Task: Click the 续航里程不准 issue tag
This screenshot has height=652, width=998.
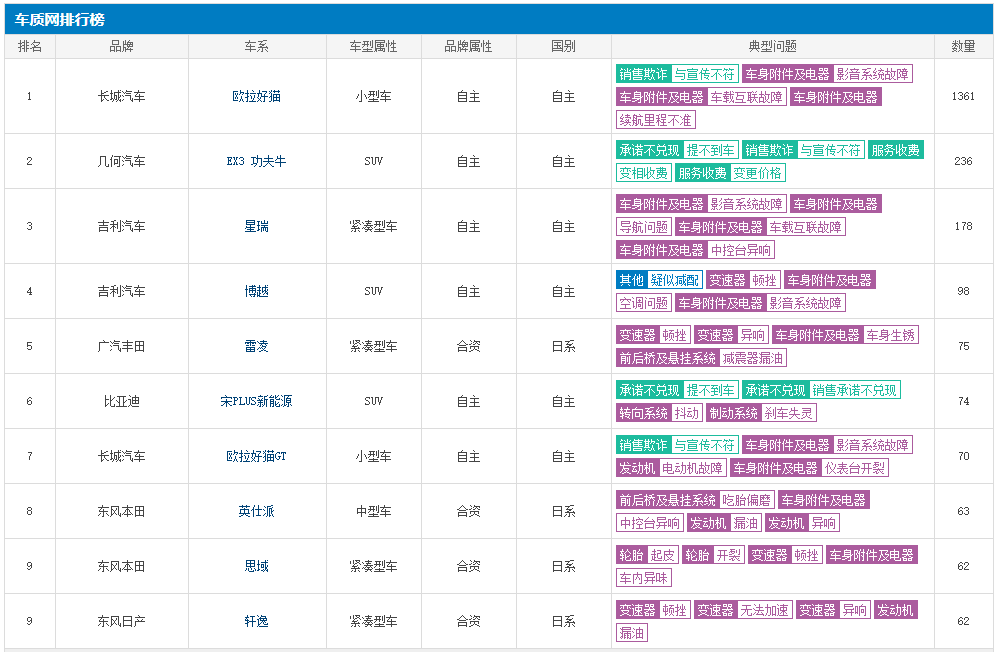Action: [656, 120]
